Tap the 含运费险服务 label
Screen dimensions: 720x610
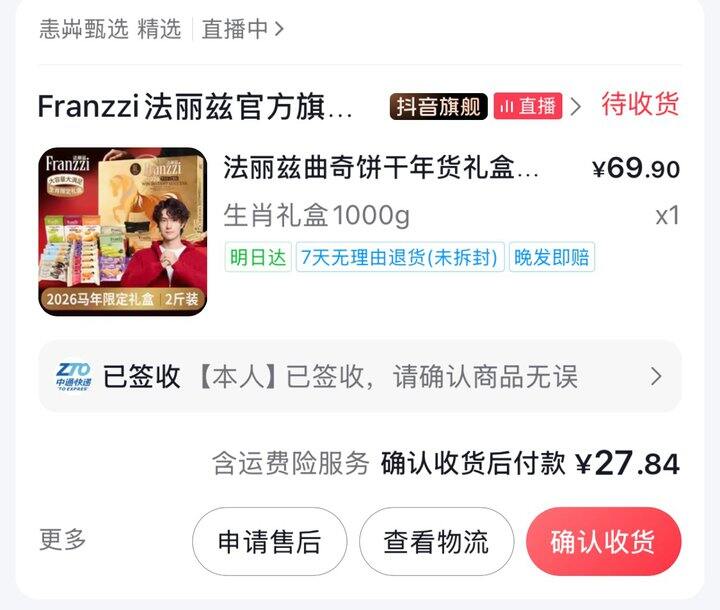click(x=291, y=463)
